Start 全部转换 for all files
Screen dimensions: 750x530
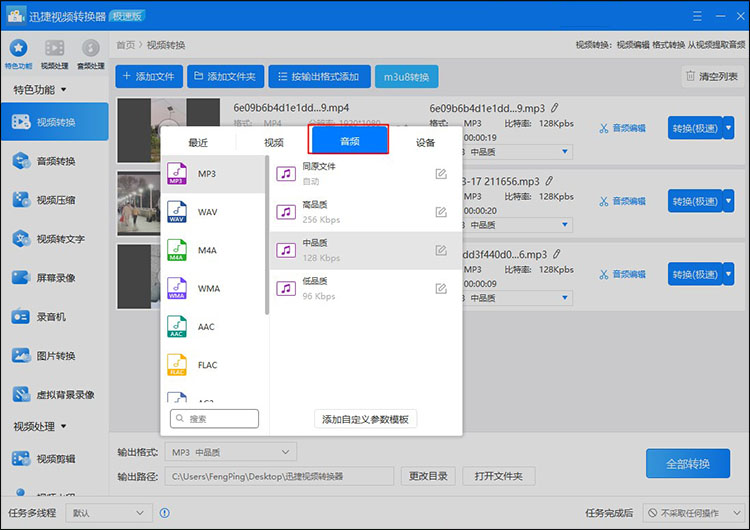pyautogui.click(x=688, y=464)
